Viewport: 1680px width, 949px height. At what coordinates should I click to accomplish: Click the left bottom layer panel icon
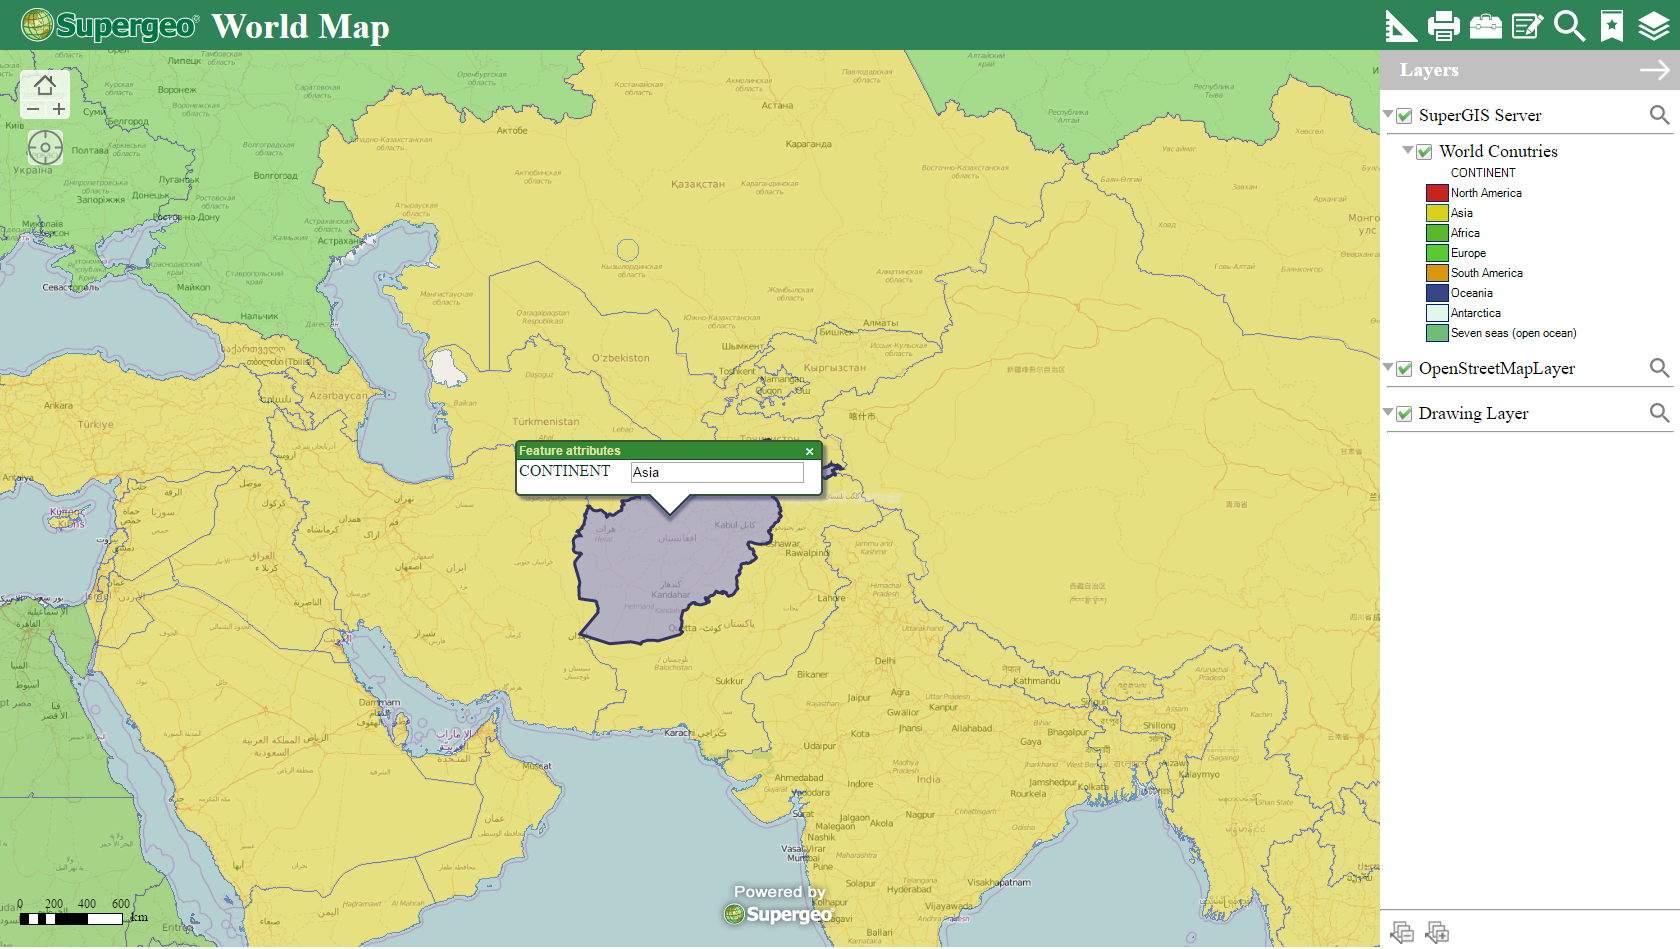[x=1402, y=932]
